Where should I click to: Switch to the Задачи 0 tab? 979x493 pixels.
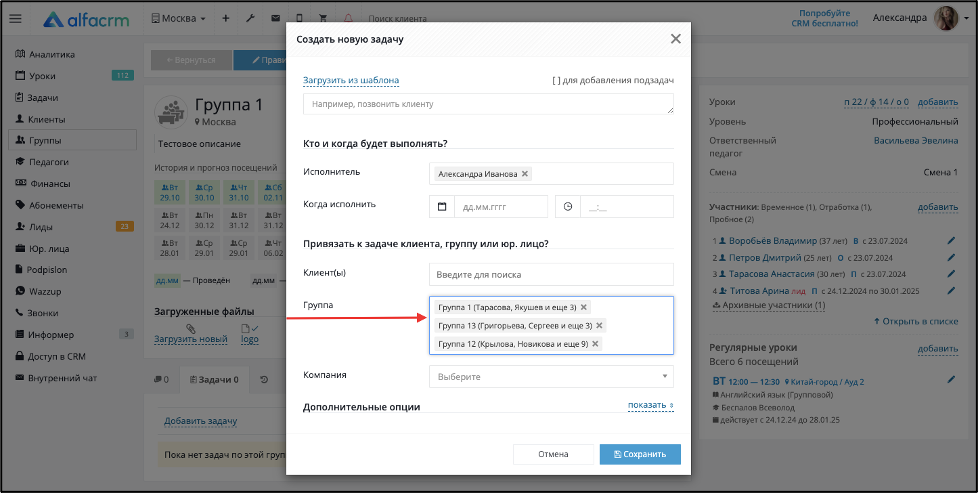(214, 379)
